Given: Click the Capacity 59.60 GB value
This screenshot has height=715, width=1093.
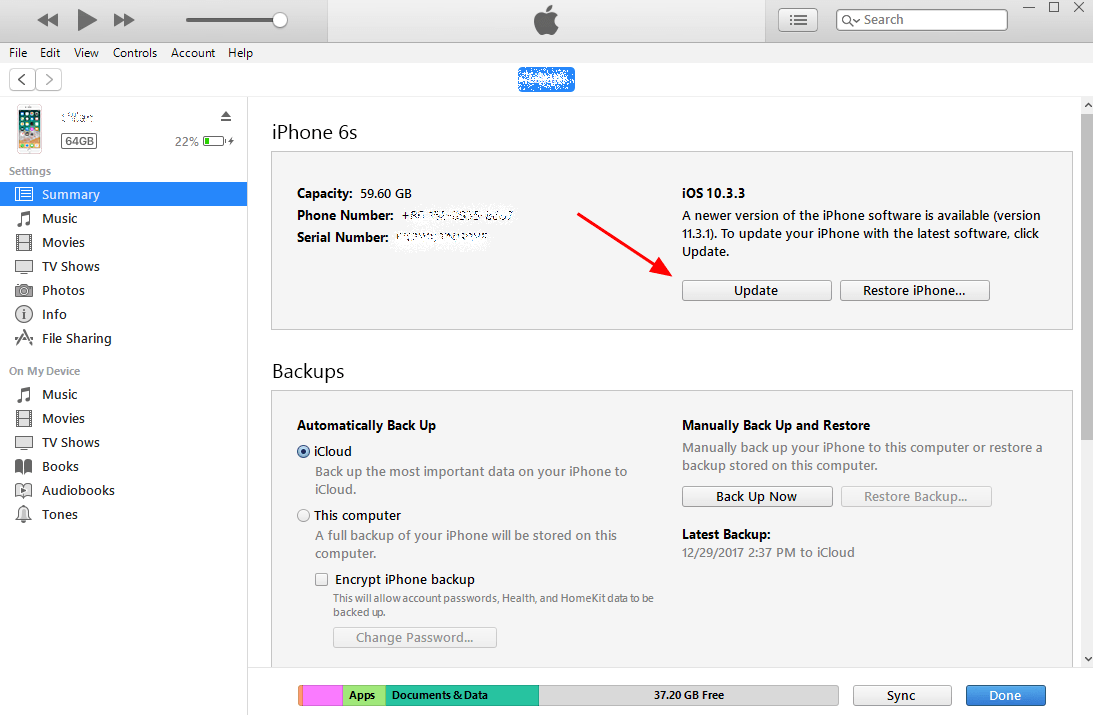Looking at the screenshot, I should pyautogui.click(x=385, y=194).
